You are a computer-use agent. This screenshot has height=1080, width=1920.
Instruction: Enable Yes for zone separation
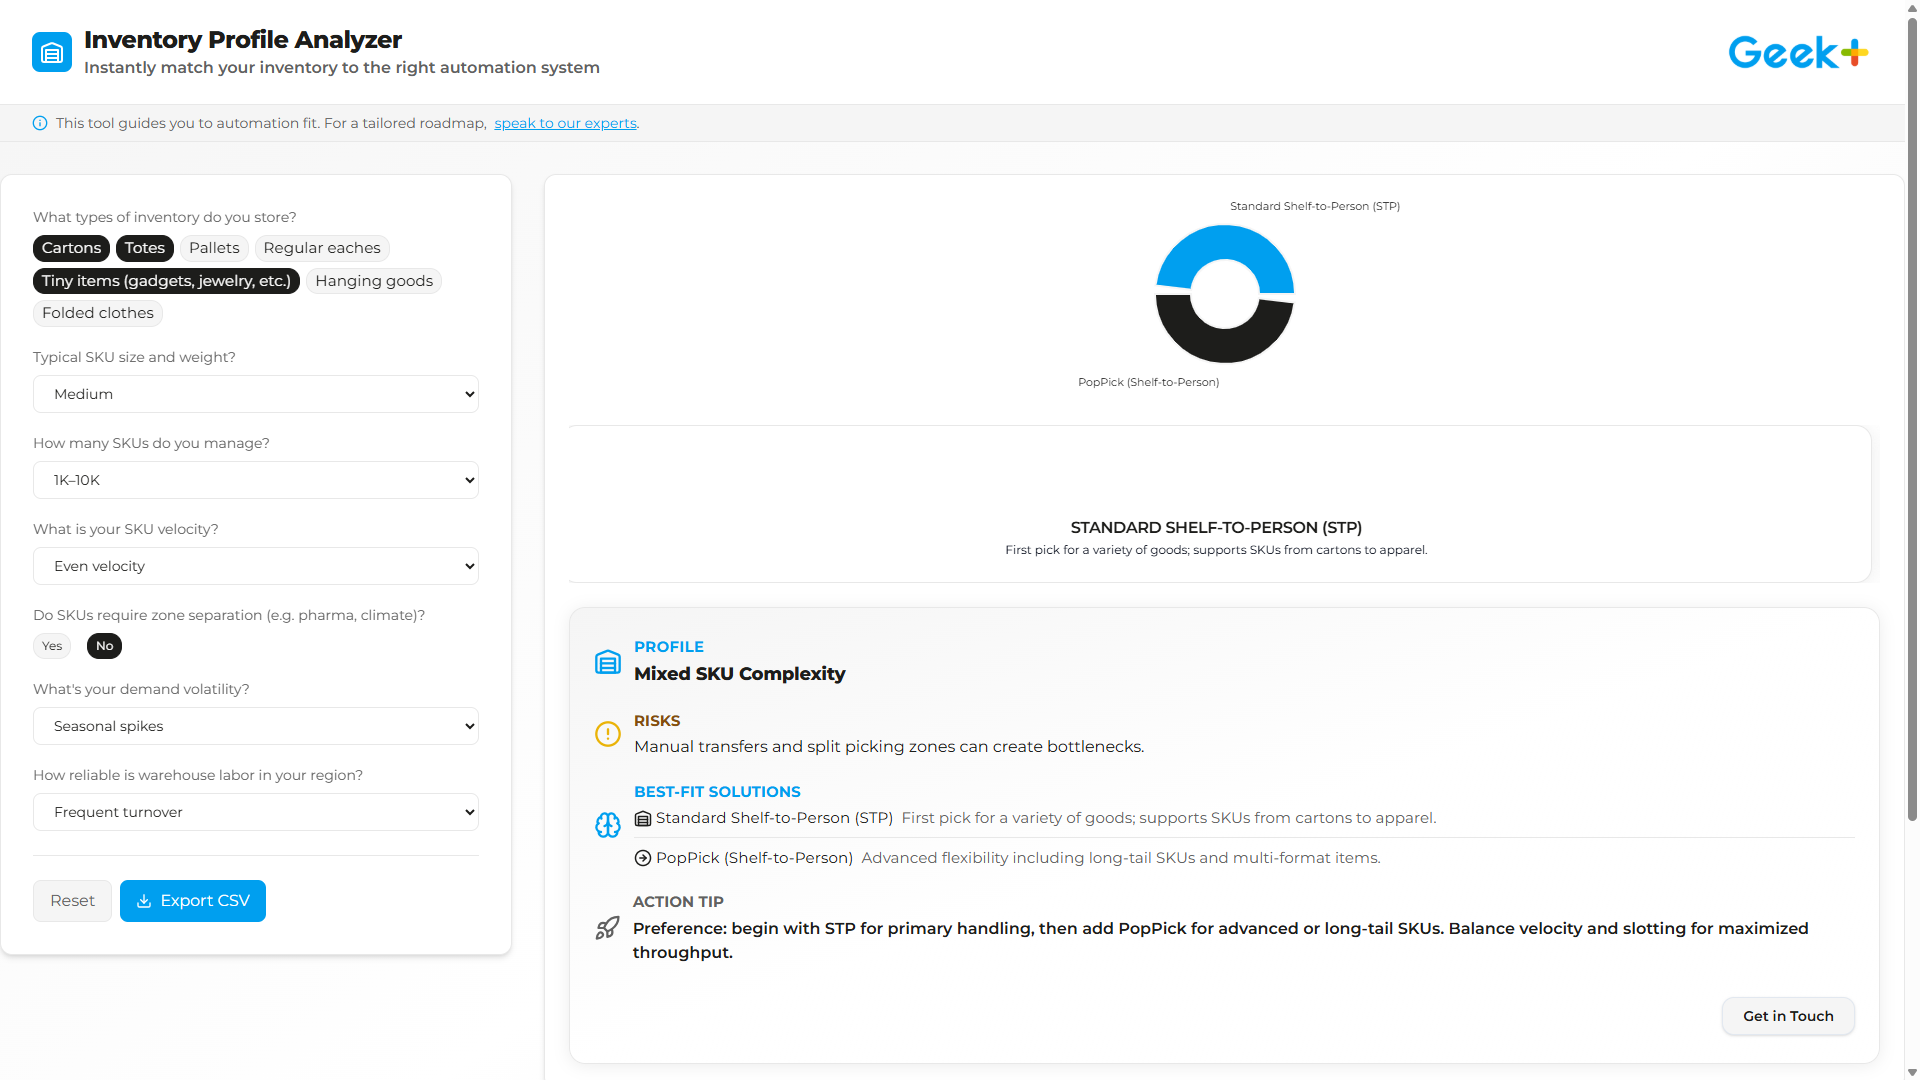52,645
